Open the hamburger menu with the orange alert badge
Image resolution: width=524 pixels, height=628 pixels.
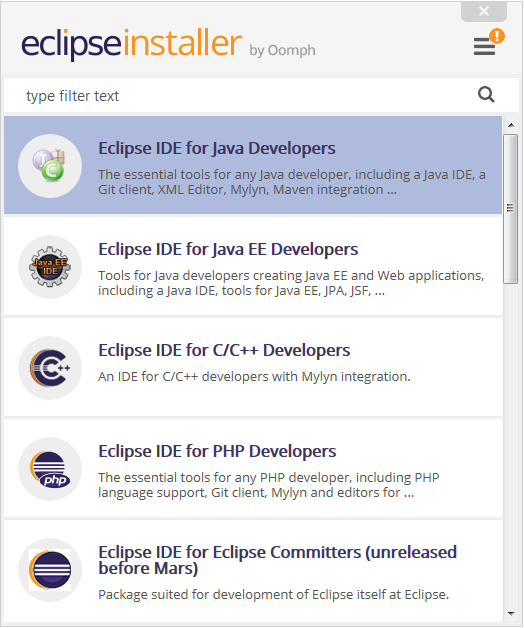(488, 43)
